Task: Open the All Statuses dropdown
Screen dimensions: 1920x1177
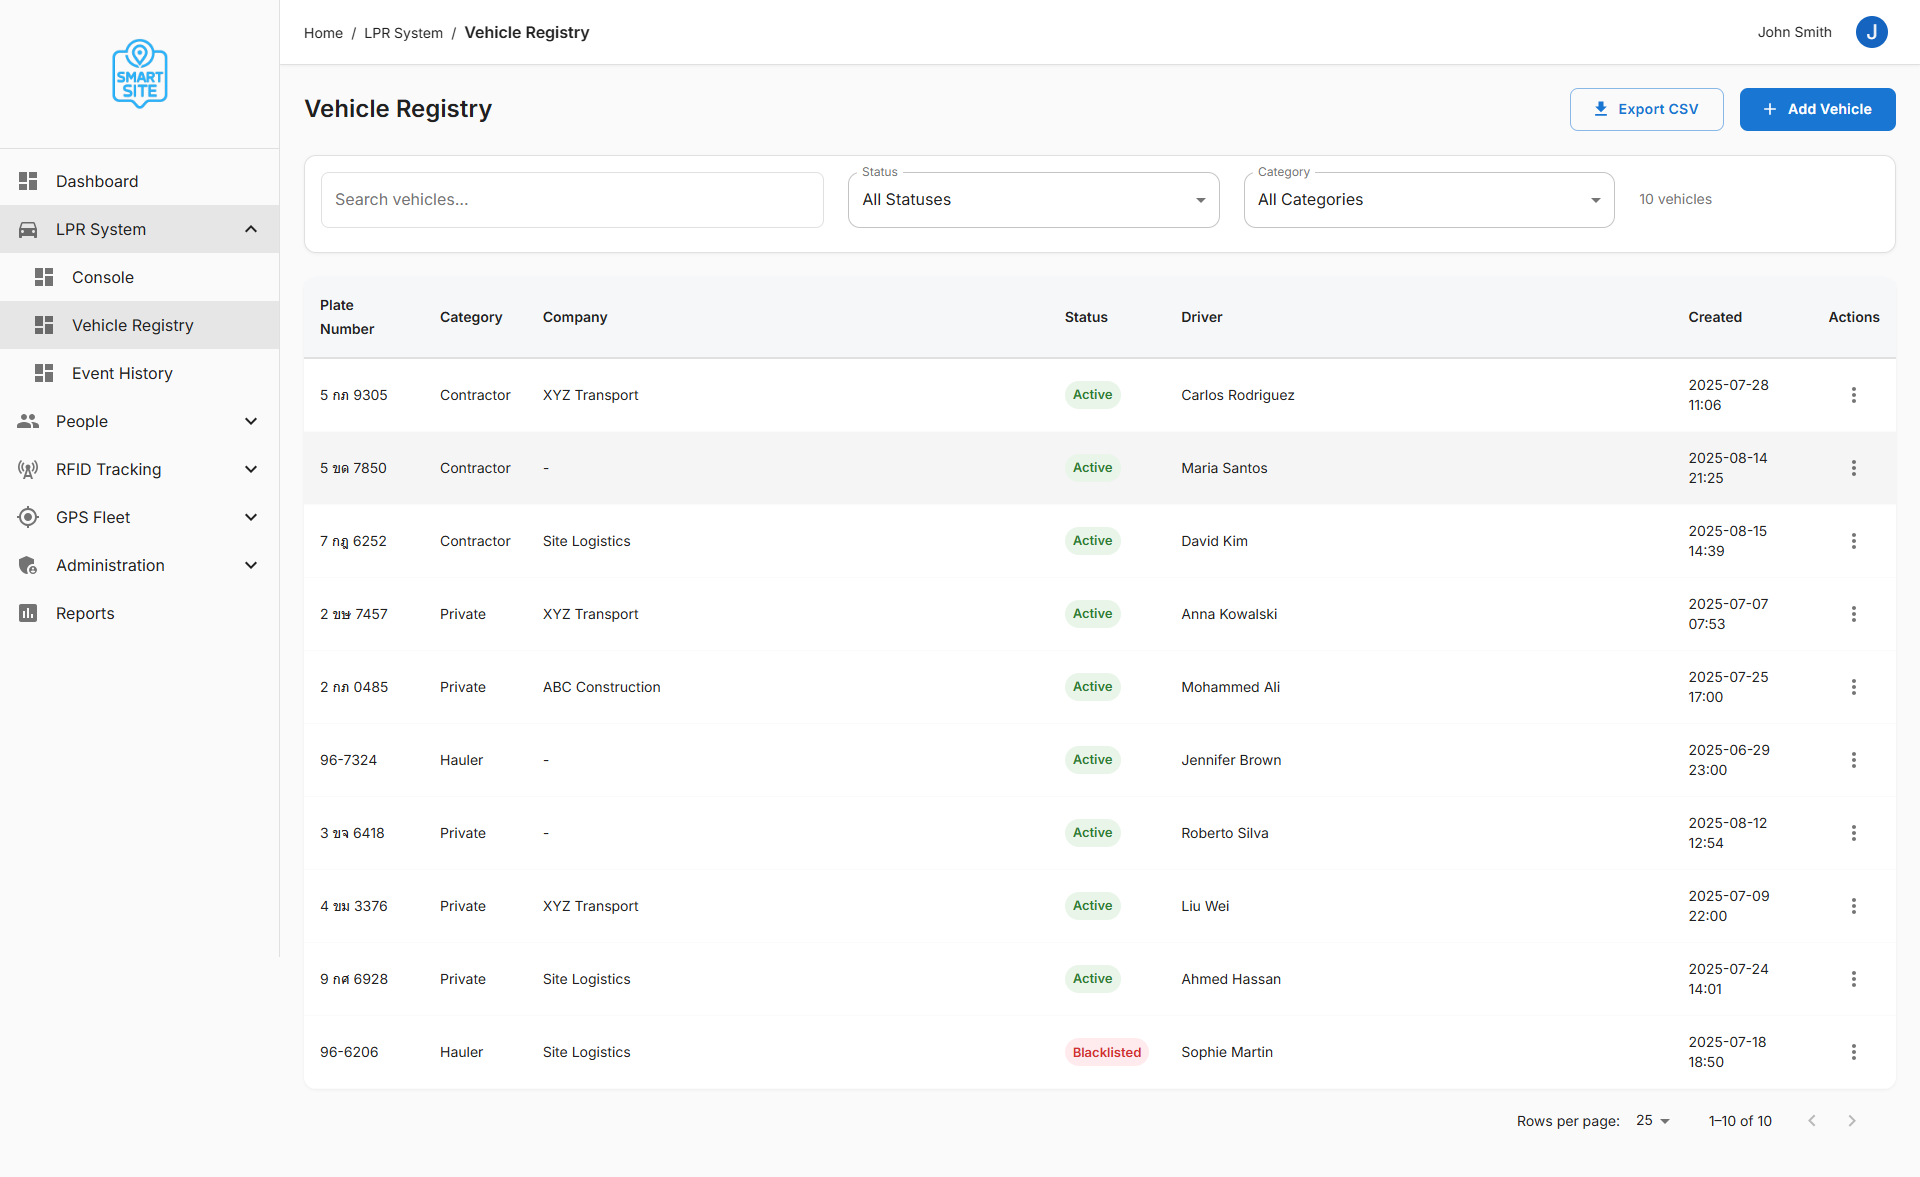Action: coord(1033,200)
